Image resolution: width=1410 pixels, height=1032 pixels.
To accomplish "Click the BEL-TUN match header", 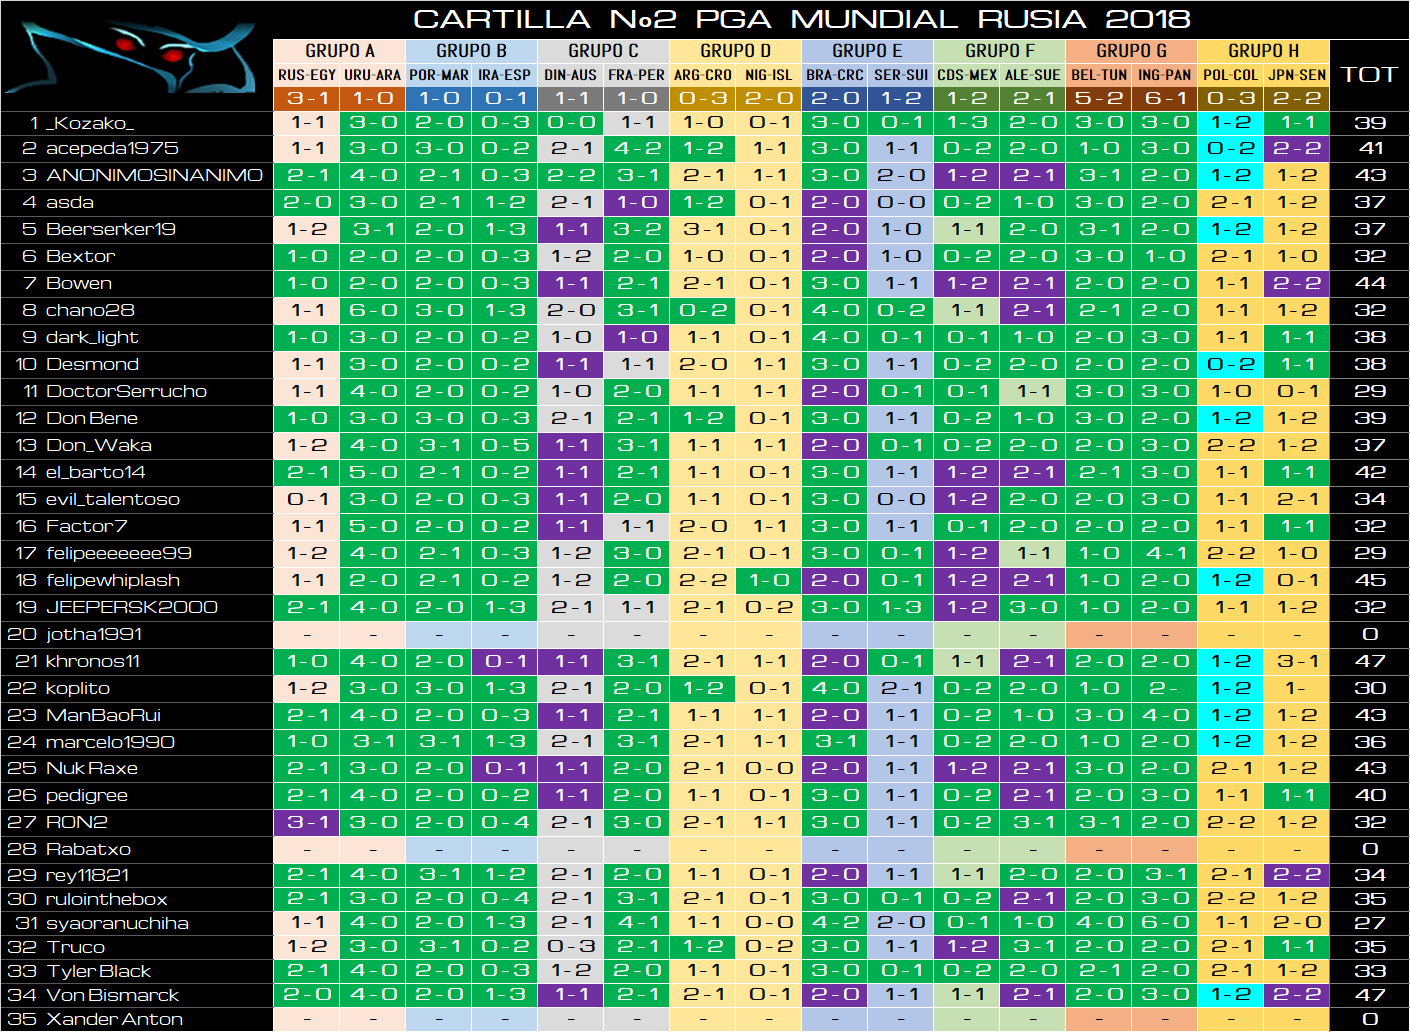I will 1099,75.
